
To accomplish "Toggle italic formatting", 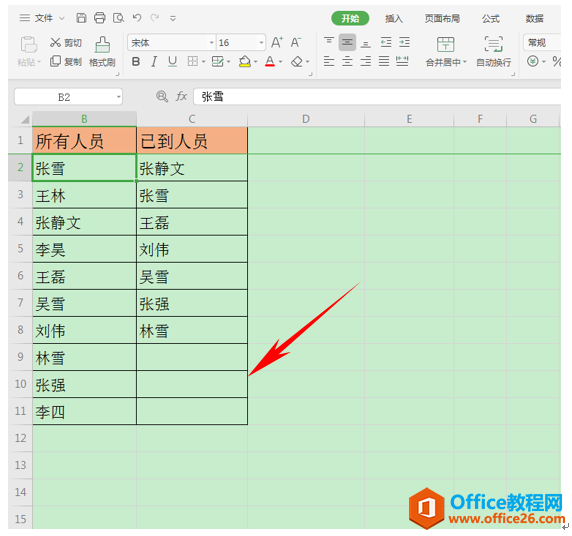I will pos(154,62).
